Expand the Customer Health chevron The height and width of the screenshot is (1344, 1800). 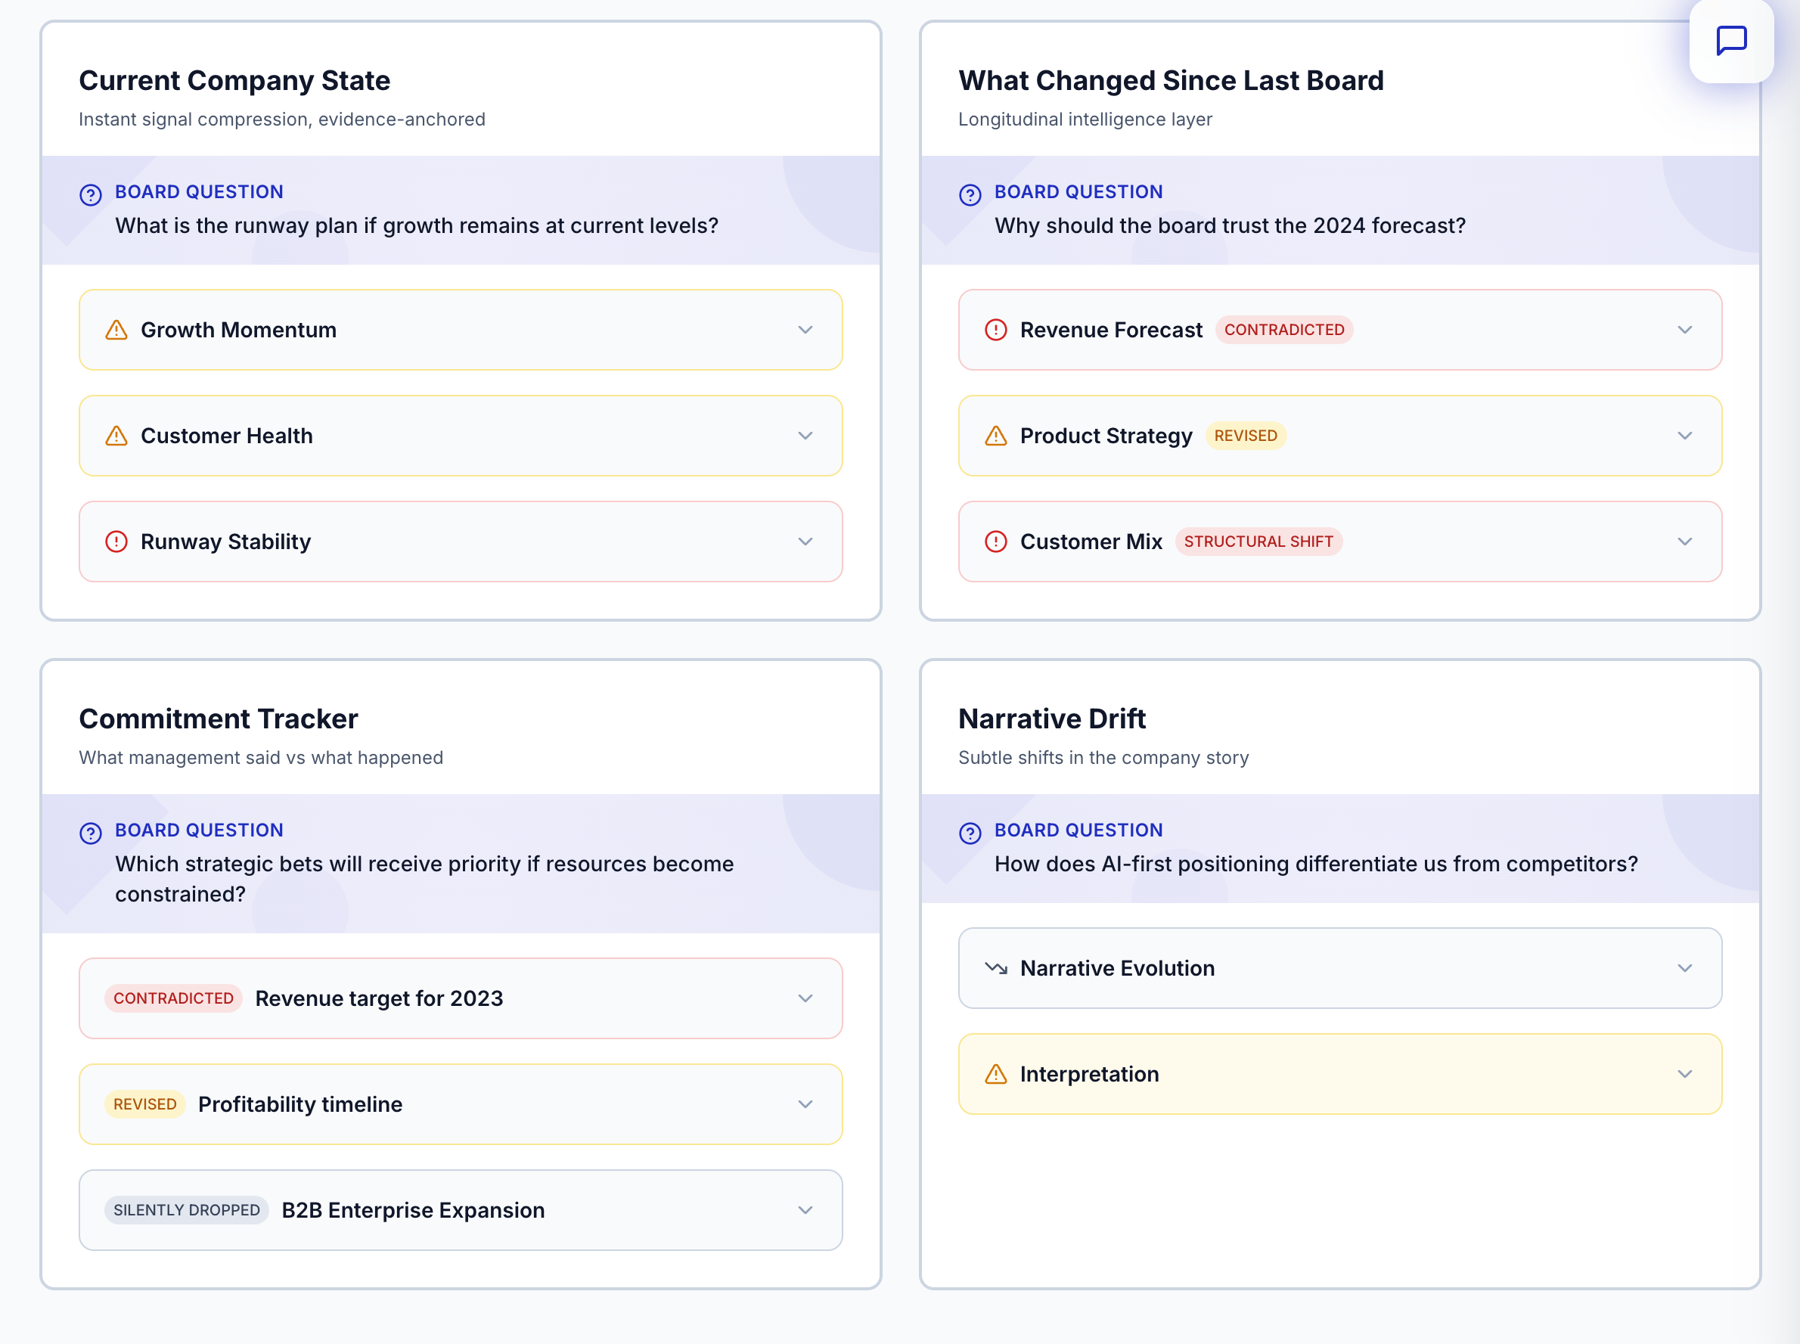pyautogui.click(x=805, y=436)
